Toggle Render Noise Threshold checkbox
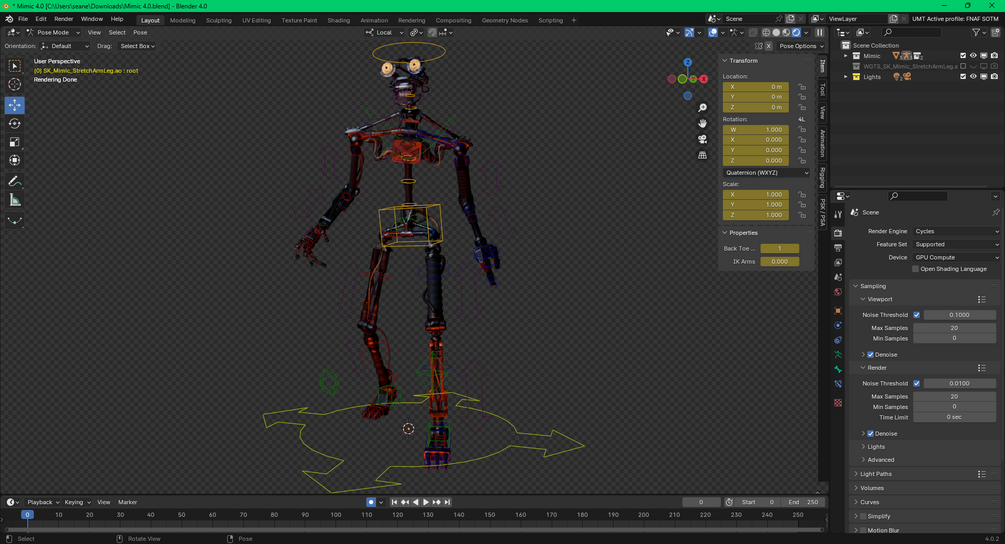The image size is (1005, 544). 917,383
